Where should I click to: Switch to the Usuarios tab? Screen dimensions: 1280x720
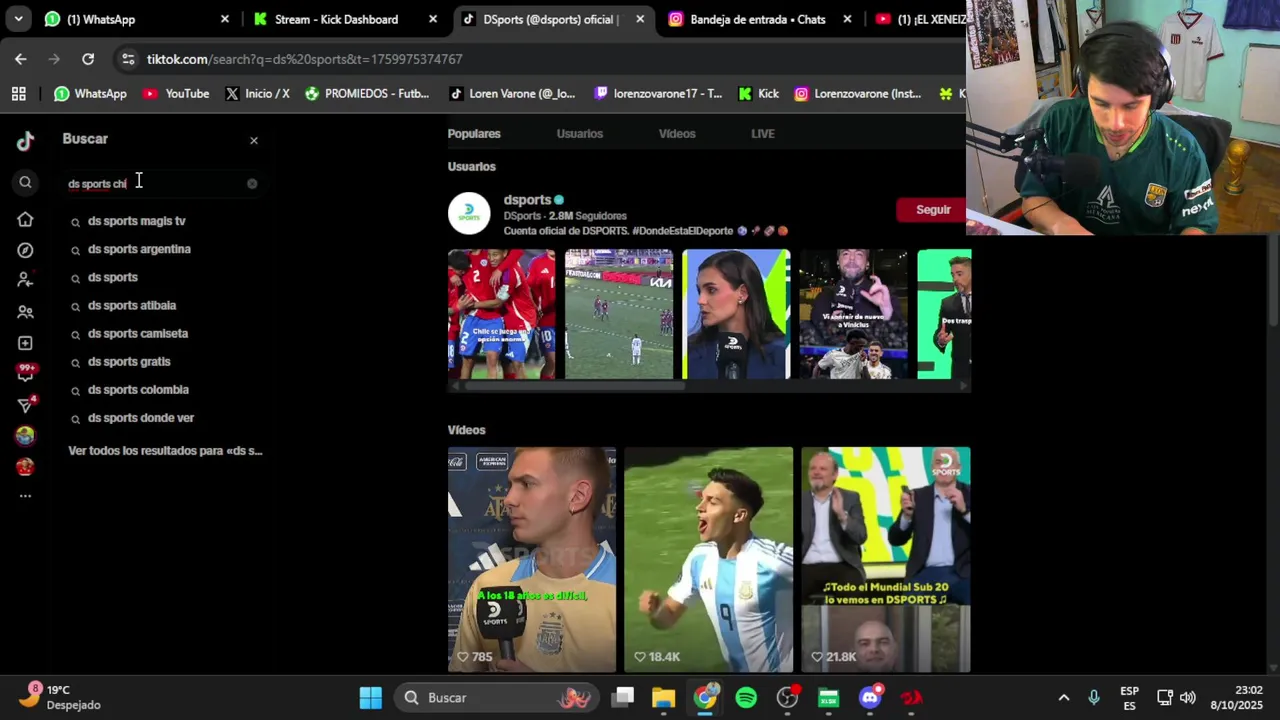580,134
